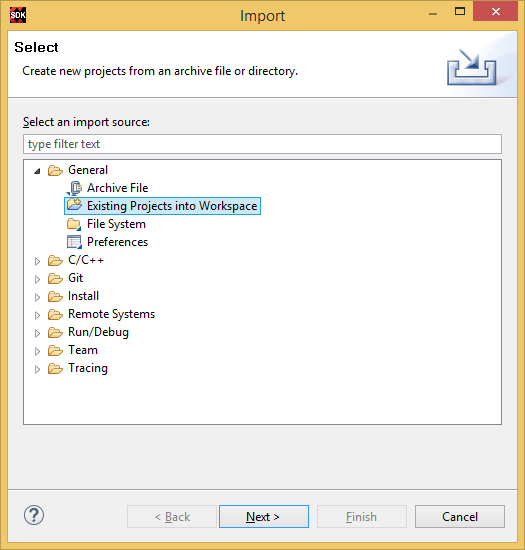525x550 pixels.
Task: Click the File System folder icon
Action: click(x=74, y=224)
